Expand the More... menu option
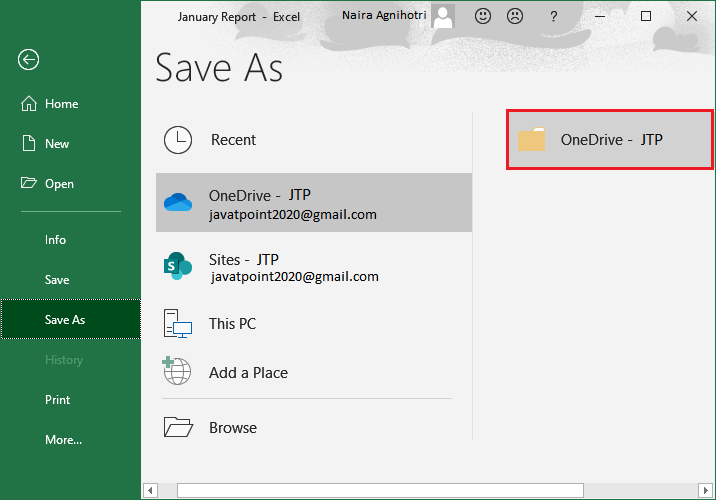716x500 pixels. (63, 440)
